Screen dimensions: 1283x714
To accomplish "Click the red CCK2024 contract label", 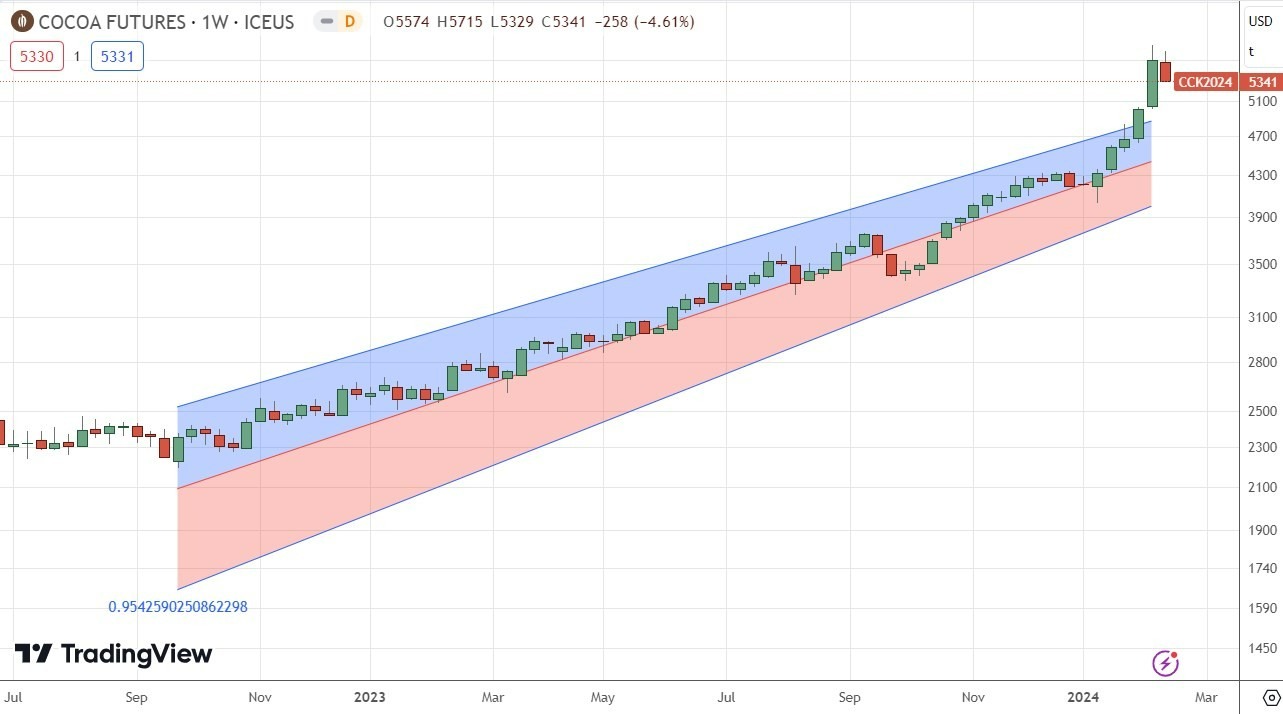I will (1205, 83).
